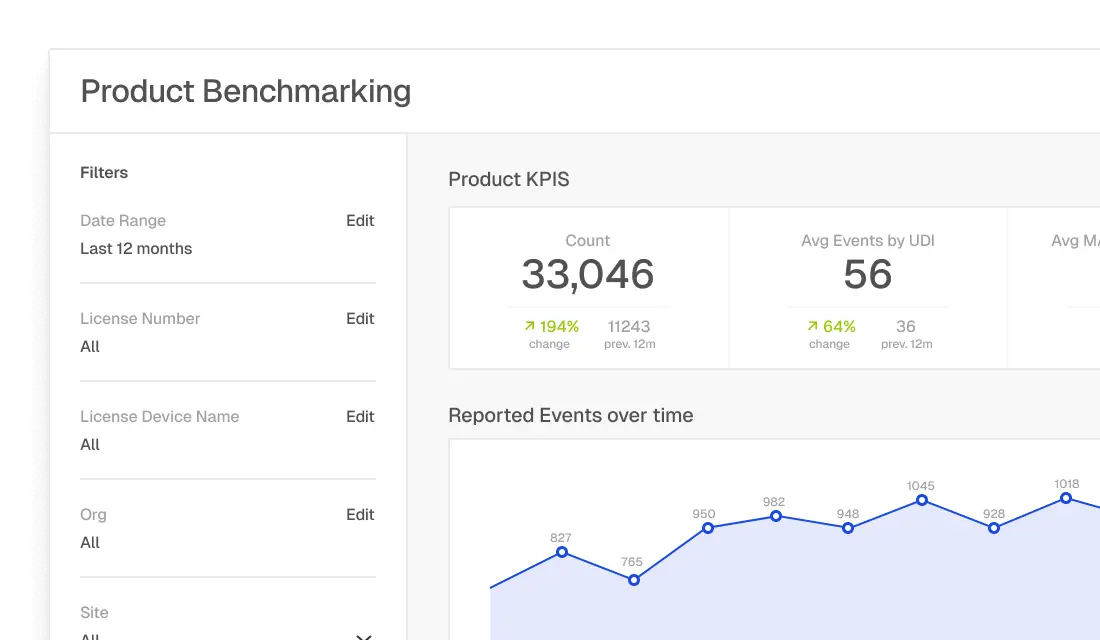Screen dimensions: 1100x640
Task: Select the Count KPI card
Action: 588,287
